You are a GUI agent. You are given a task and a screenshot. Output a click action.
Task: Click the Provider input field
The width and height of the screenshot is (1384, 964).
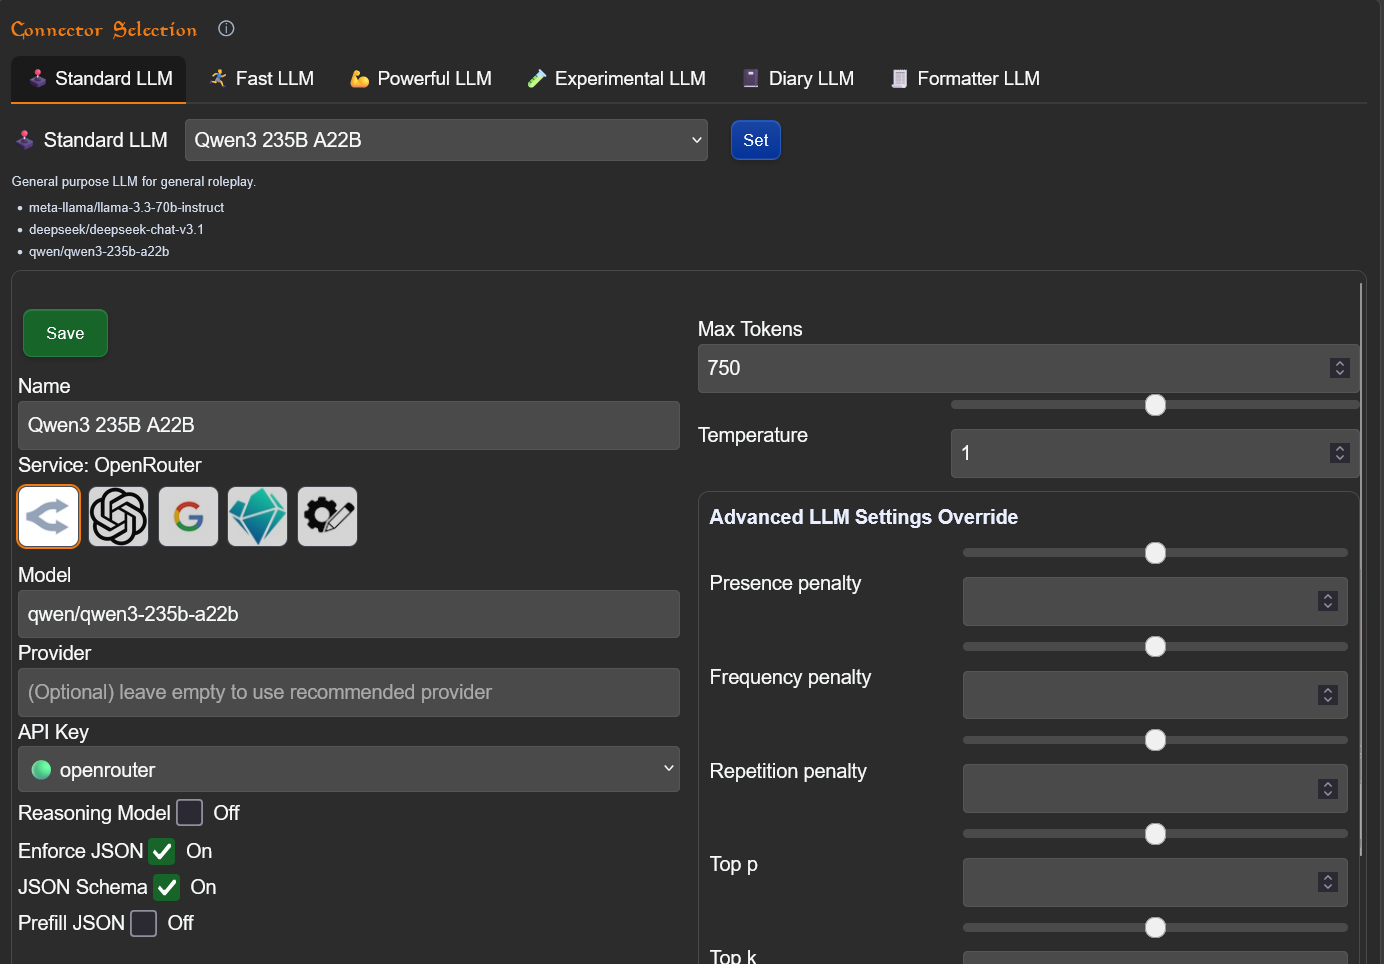pos(348,692)
